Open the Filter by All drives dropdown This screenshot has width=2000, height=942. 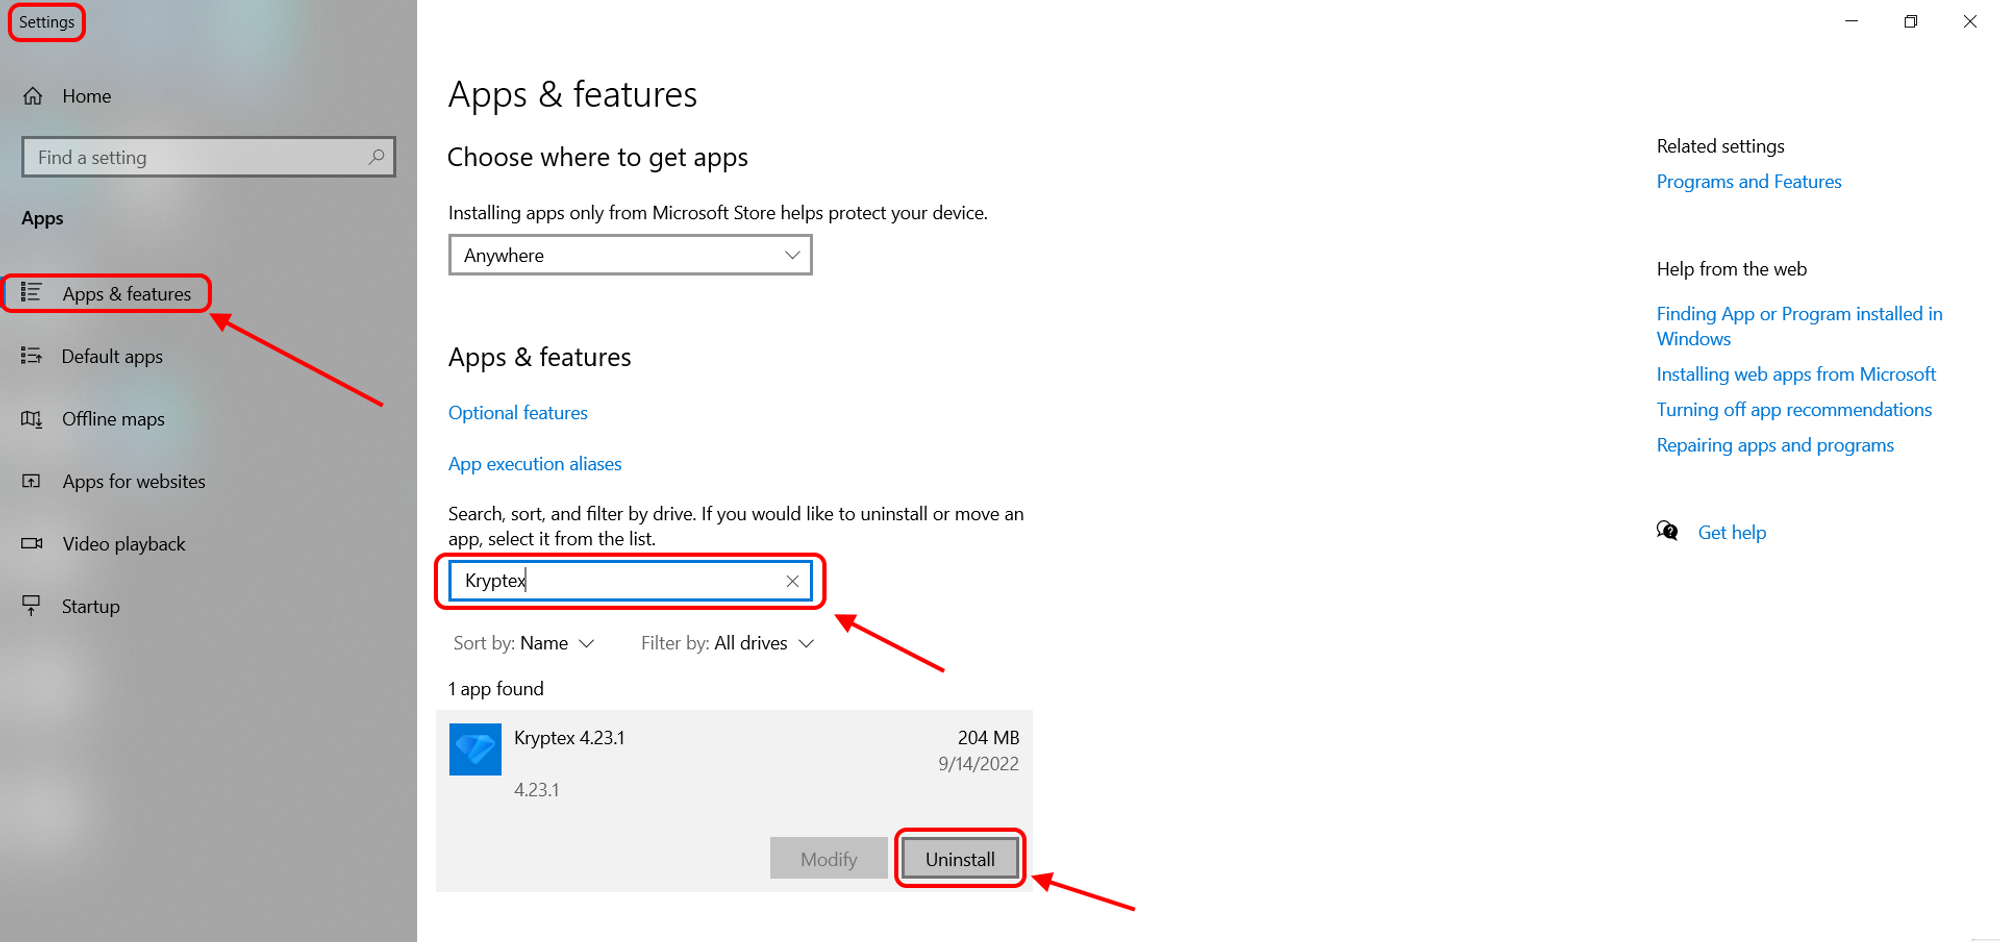click(x=728, y=643)
